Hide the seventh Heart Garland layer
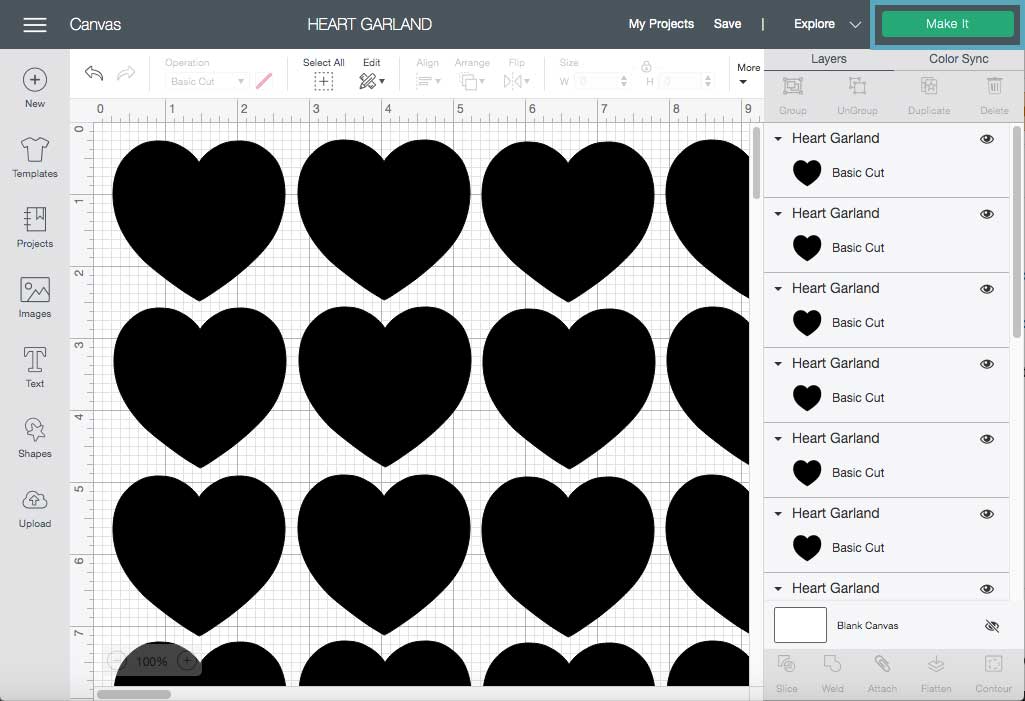This screenshot has width=1025, height=701. pyautogui.click(x=987, y=589)
